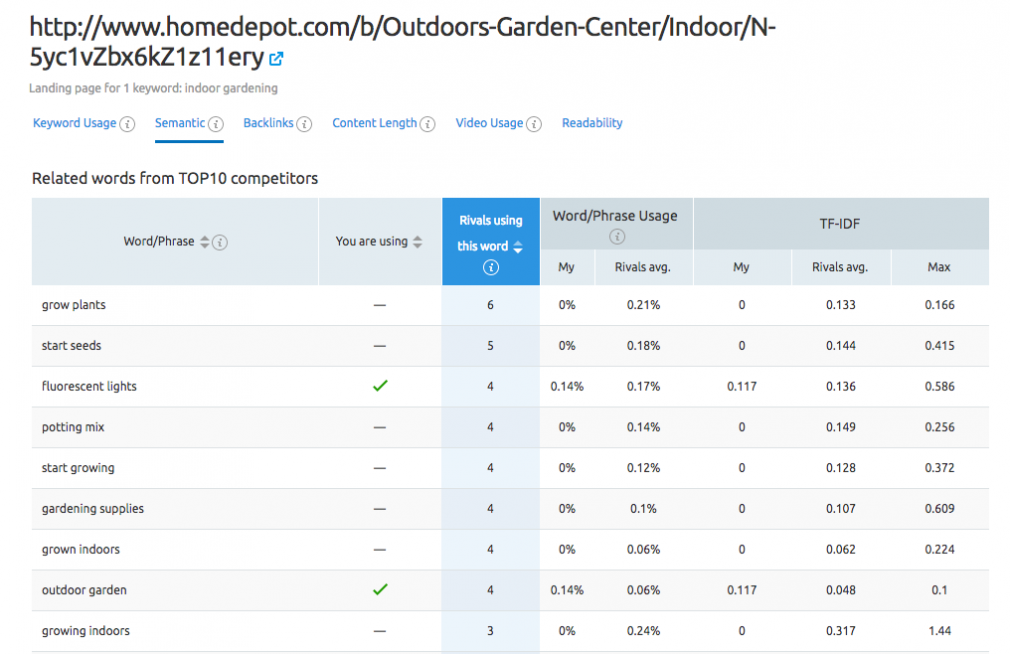
Task: Click the rivals count 5 for start seeds
Action: tap(490, 346)
